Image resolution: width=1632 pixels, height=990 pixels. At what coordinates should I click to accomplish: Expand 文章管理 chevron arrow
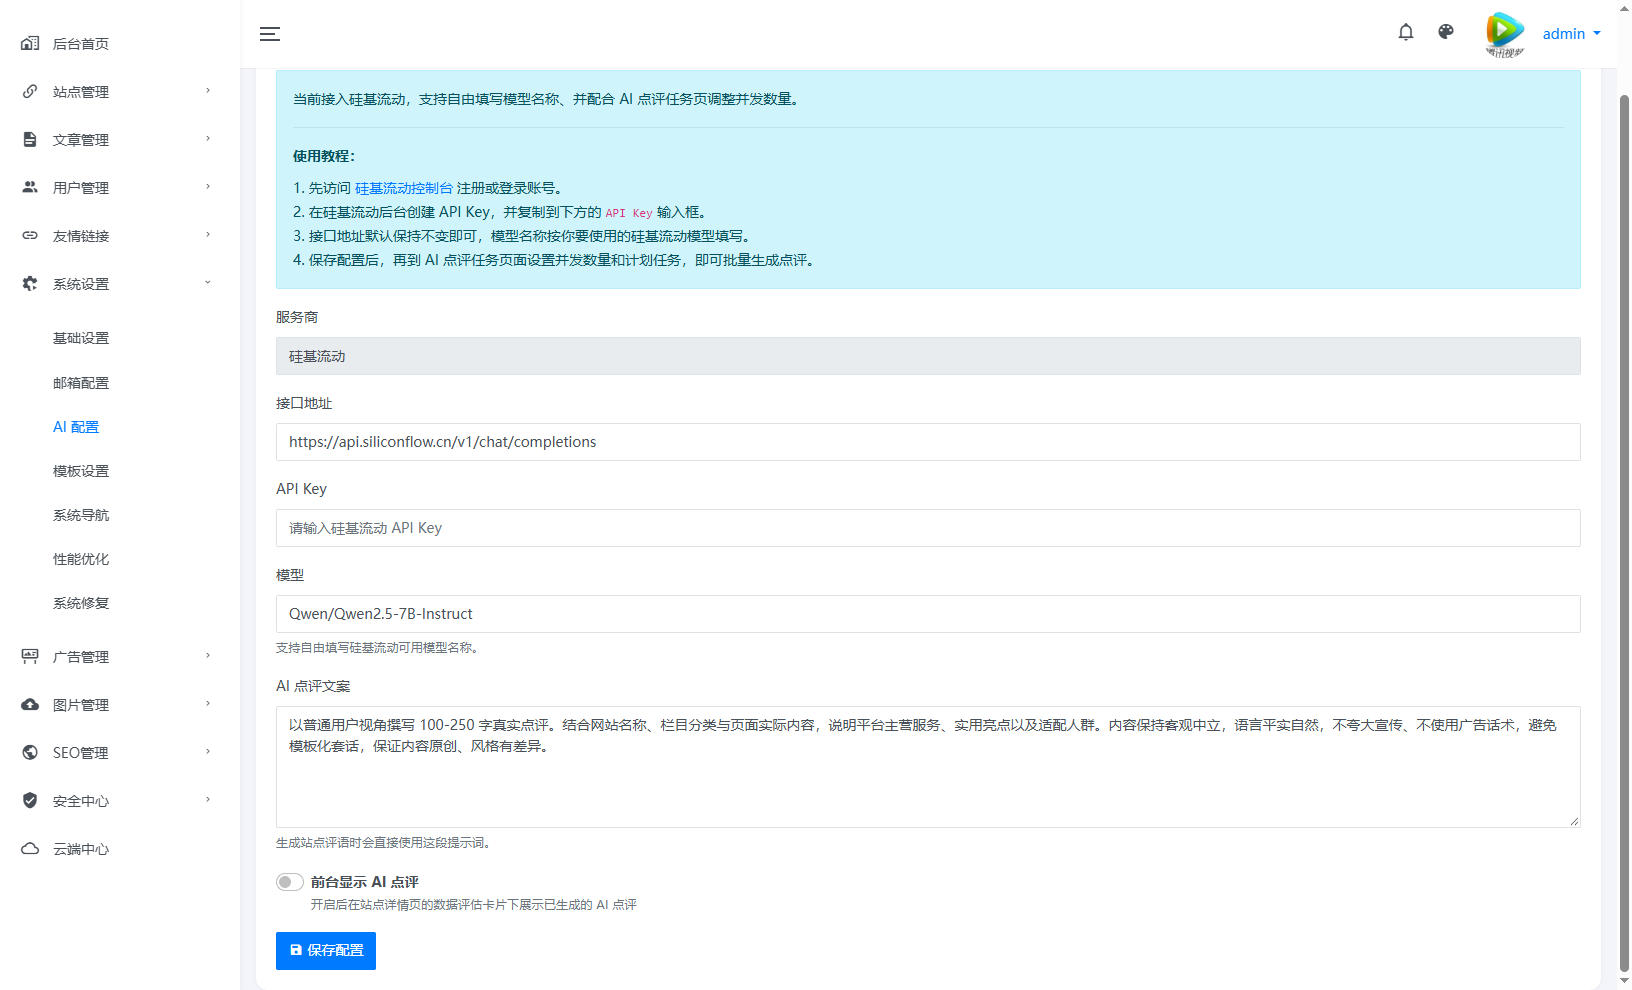click(x=208, y=139)
